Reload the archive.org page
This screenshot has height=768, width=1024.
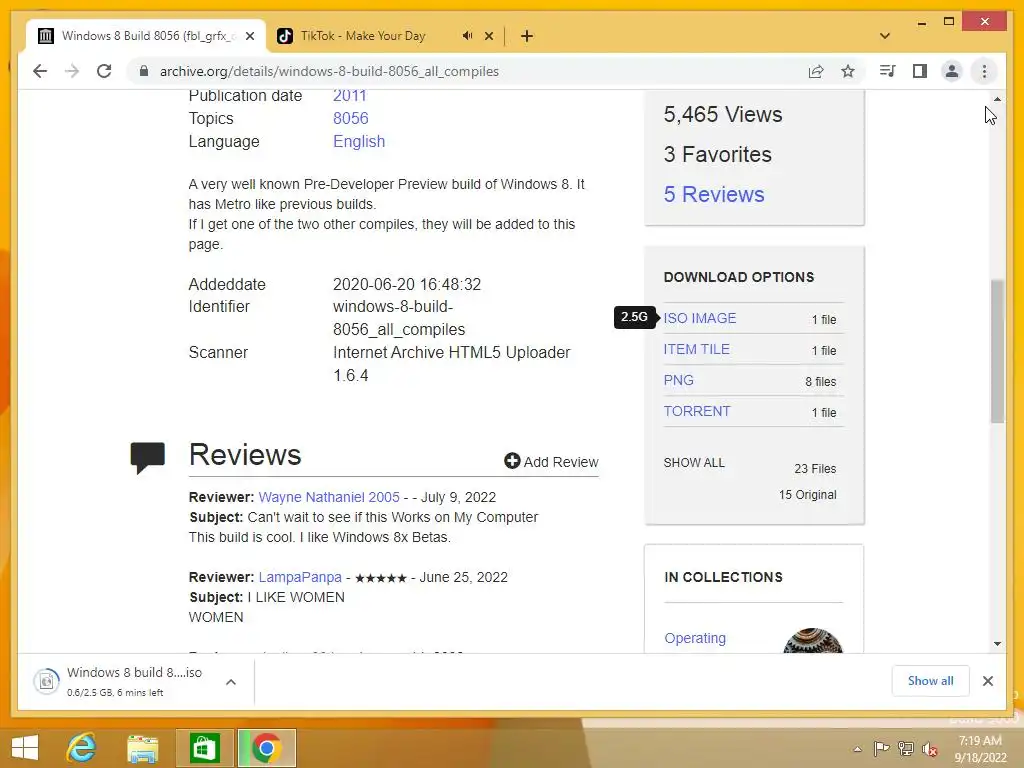(104, 71)
